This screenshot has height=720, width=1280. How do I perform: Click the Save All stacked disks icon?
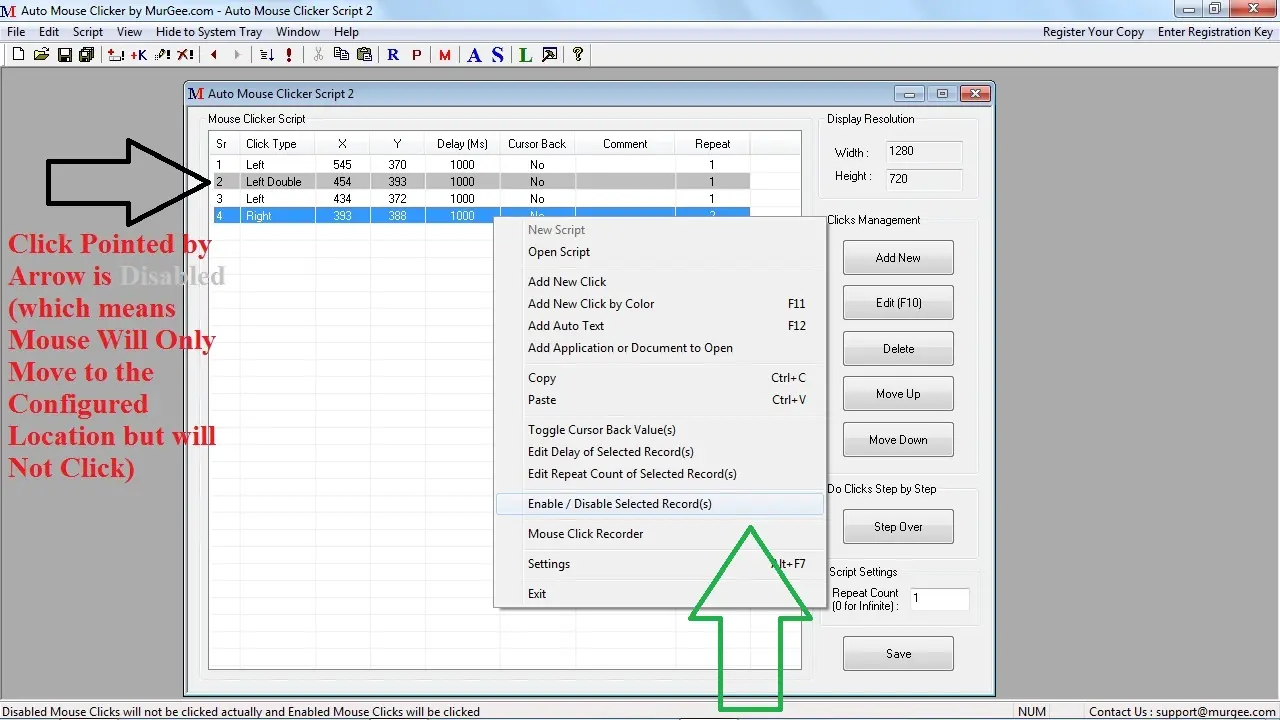click(x=86, y=55)
